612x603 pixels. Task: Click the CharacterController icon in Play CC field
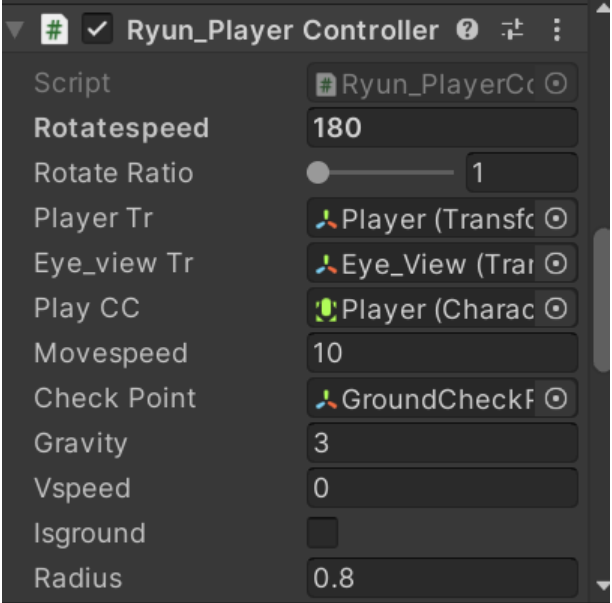point(326,310)
